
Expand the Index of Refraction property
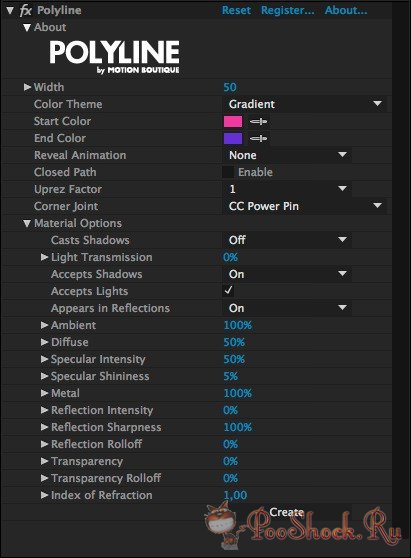click(44, 495)
